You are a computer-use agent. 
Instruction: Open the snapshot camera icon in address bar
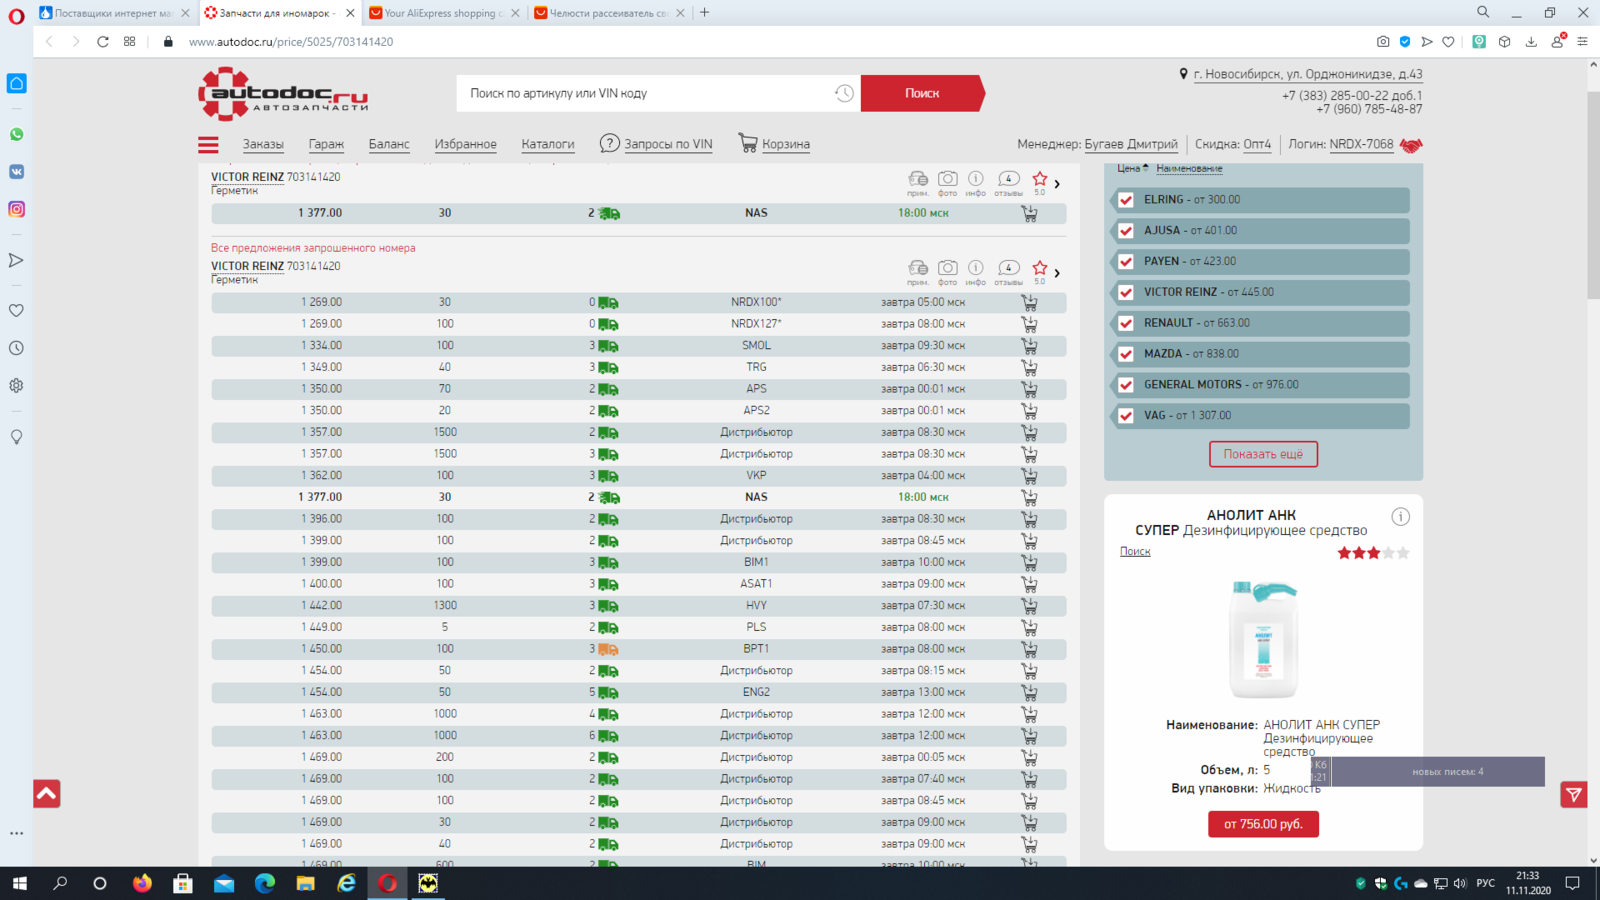1382,42
